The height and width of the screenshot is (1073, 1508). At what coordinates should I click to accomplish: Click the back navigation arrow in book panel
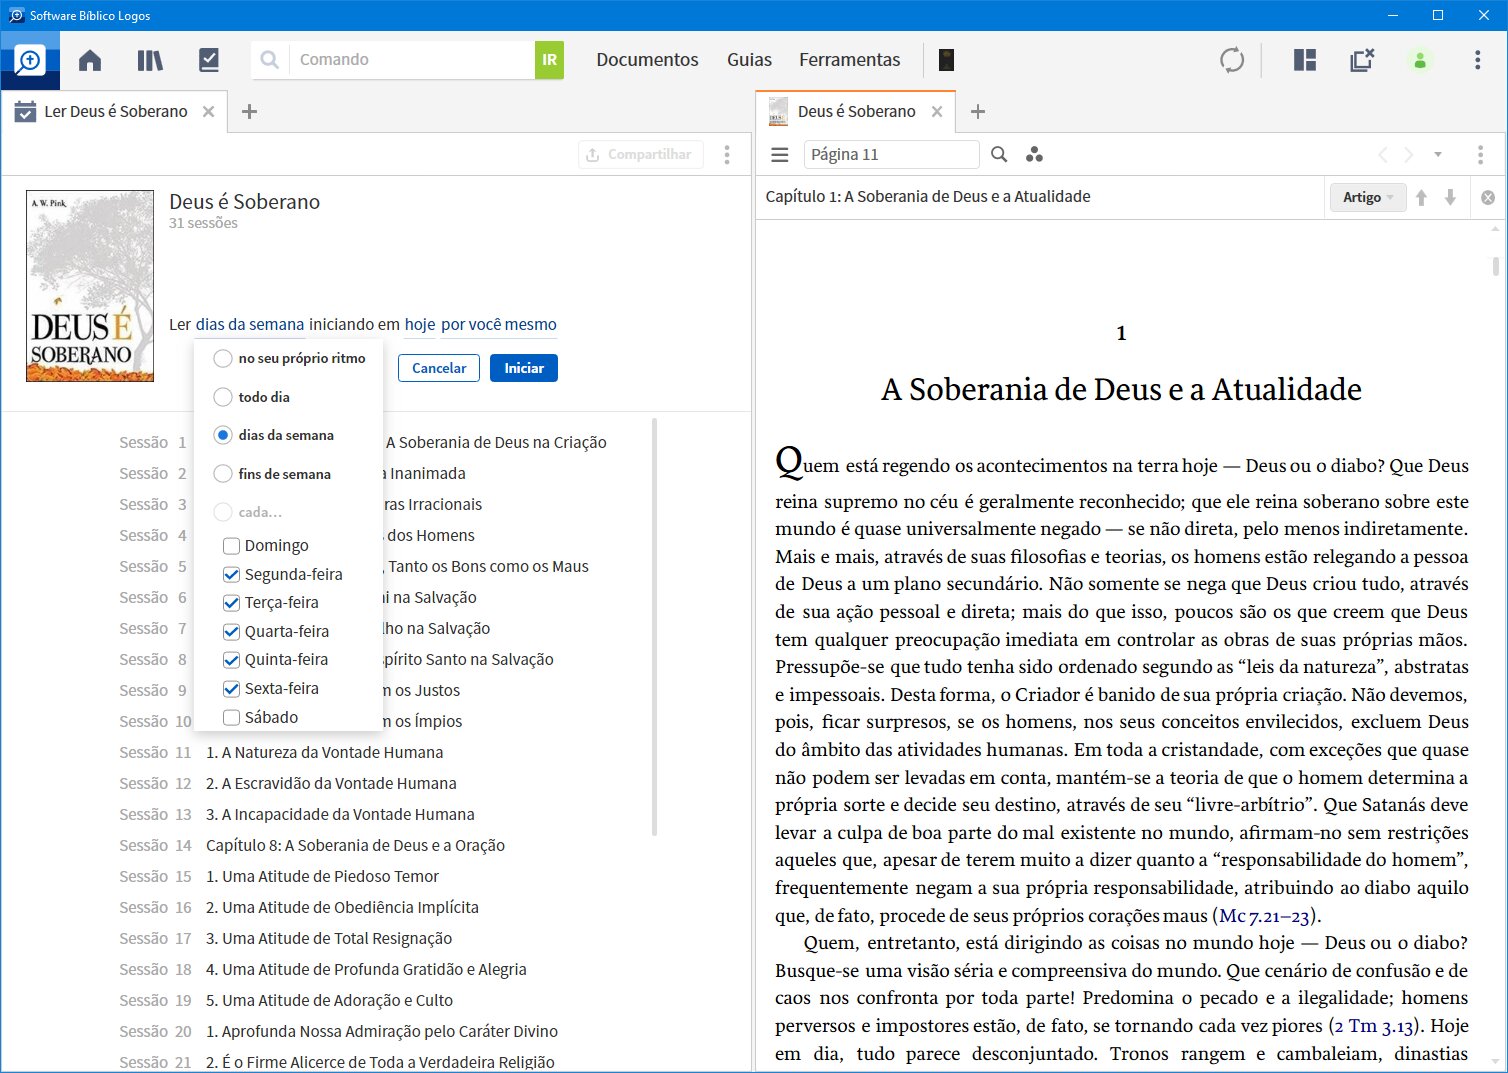(1382, 155)
